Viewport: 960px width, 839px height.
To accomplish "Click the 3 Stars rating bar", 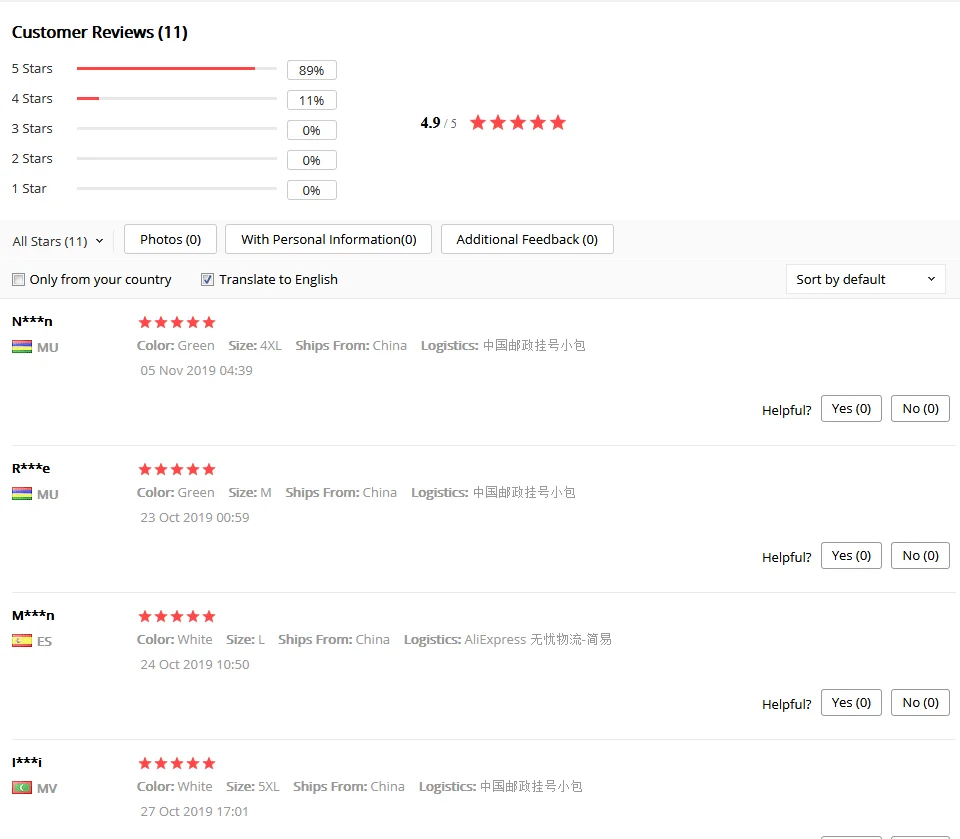I will [x=177, y=129].
